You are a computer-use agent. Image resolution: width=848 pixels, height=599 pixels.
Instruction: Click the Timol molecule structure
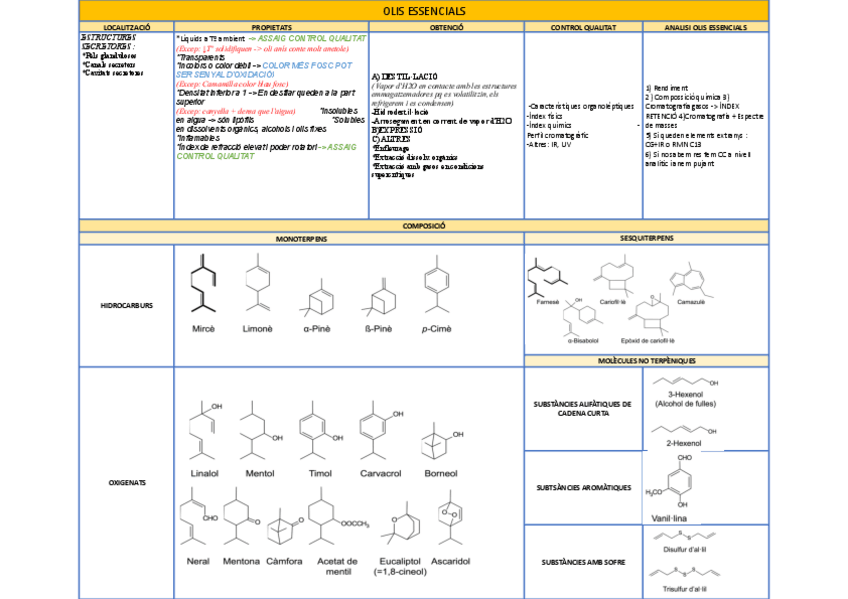(321, 430)
